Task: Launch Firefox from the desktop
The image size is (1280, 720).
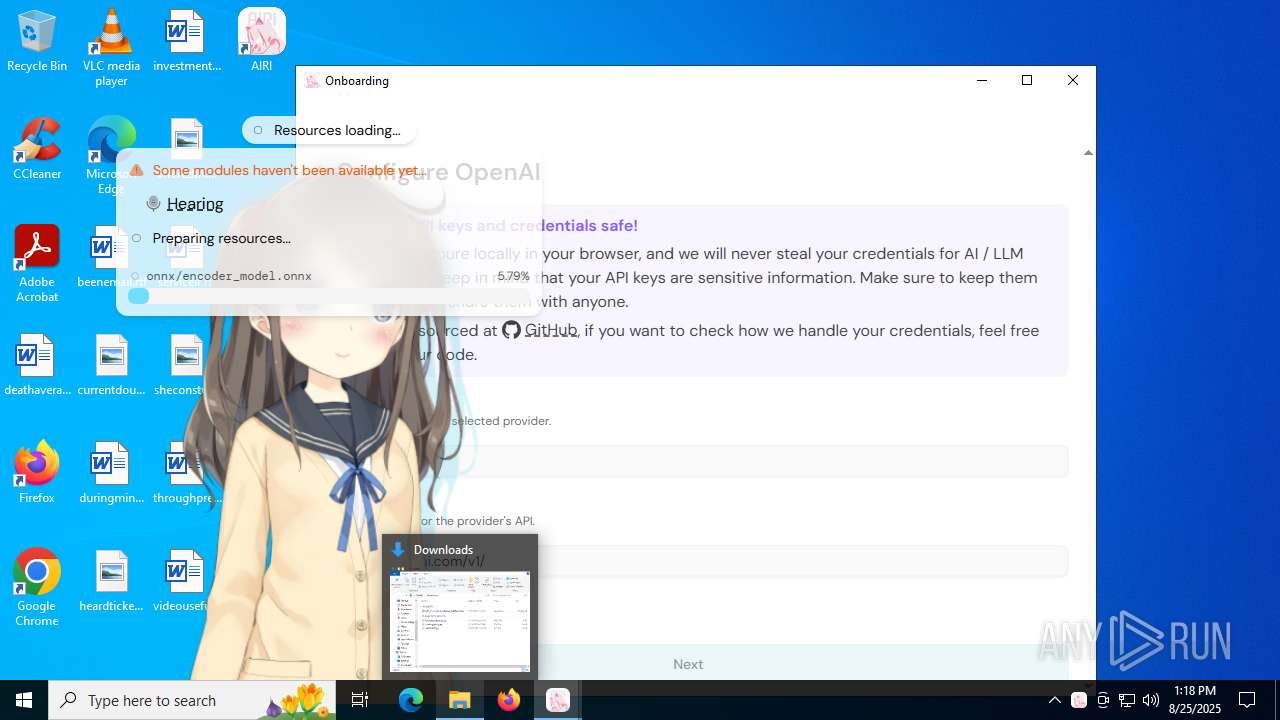Action: [37, 473]
